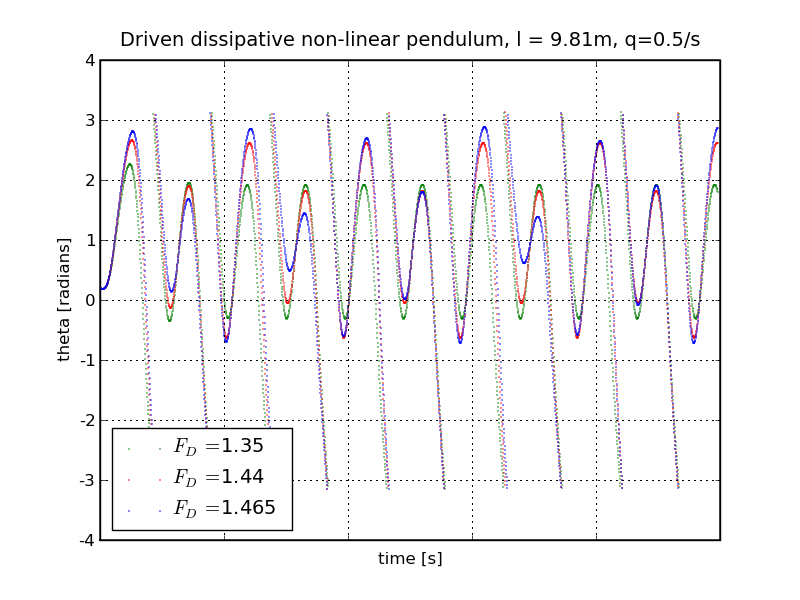This screenshot has width=800, height=600.
Task: Click the x-axis label "time [s]"
Action: click(410, 559)
